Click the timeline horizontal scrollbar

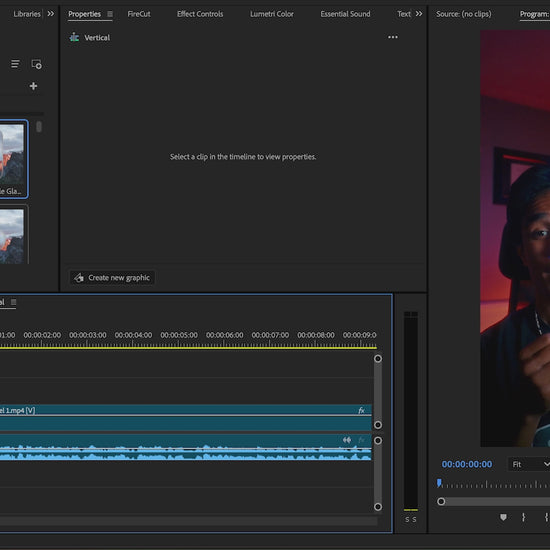(189, 522)
